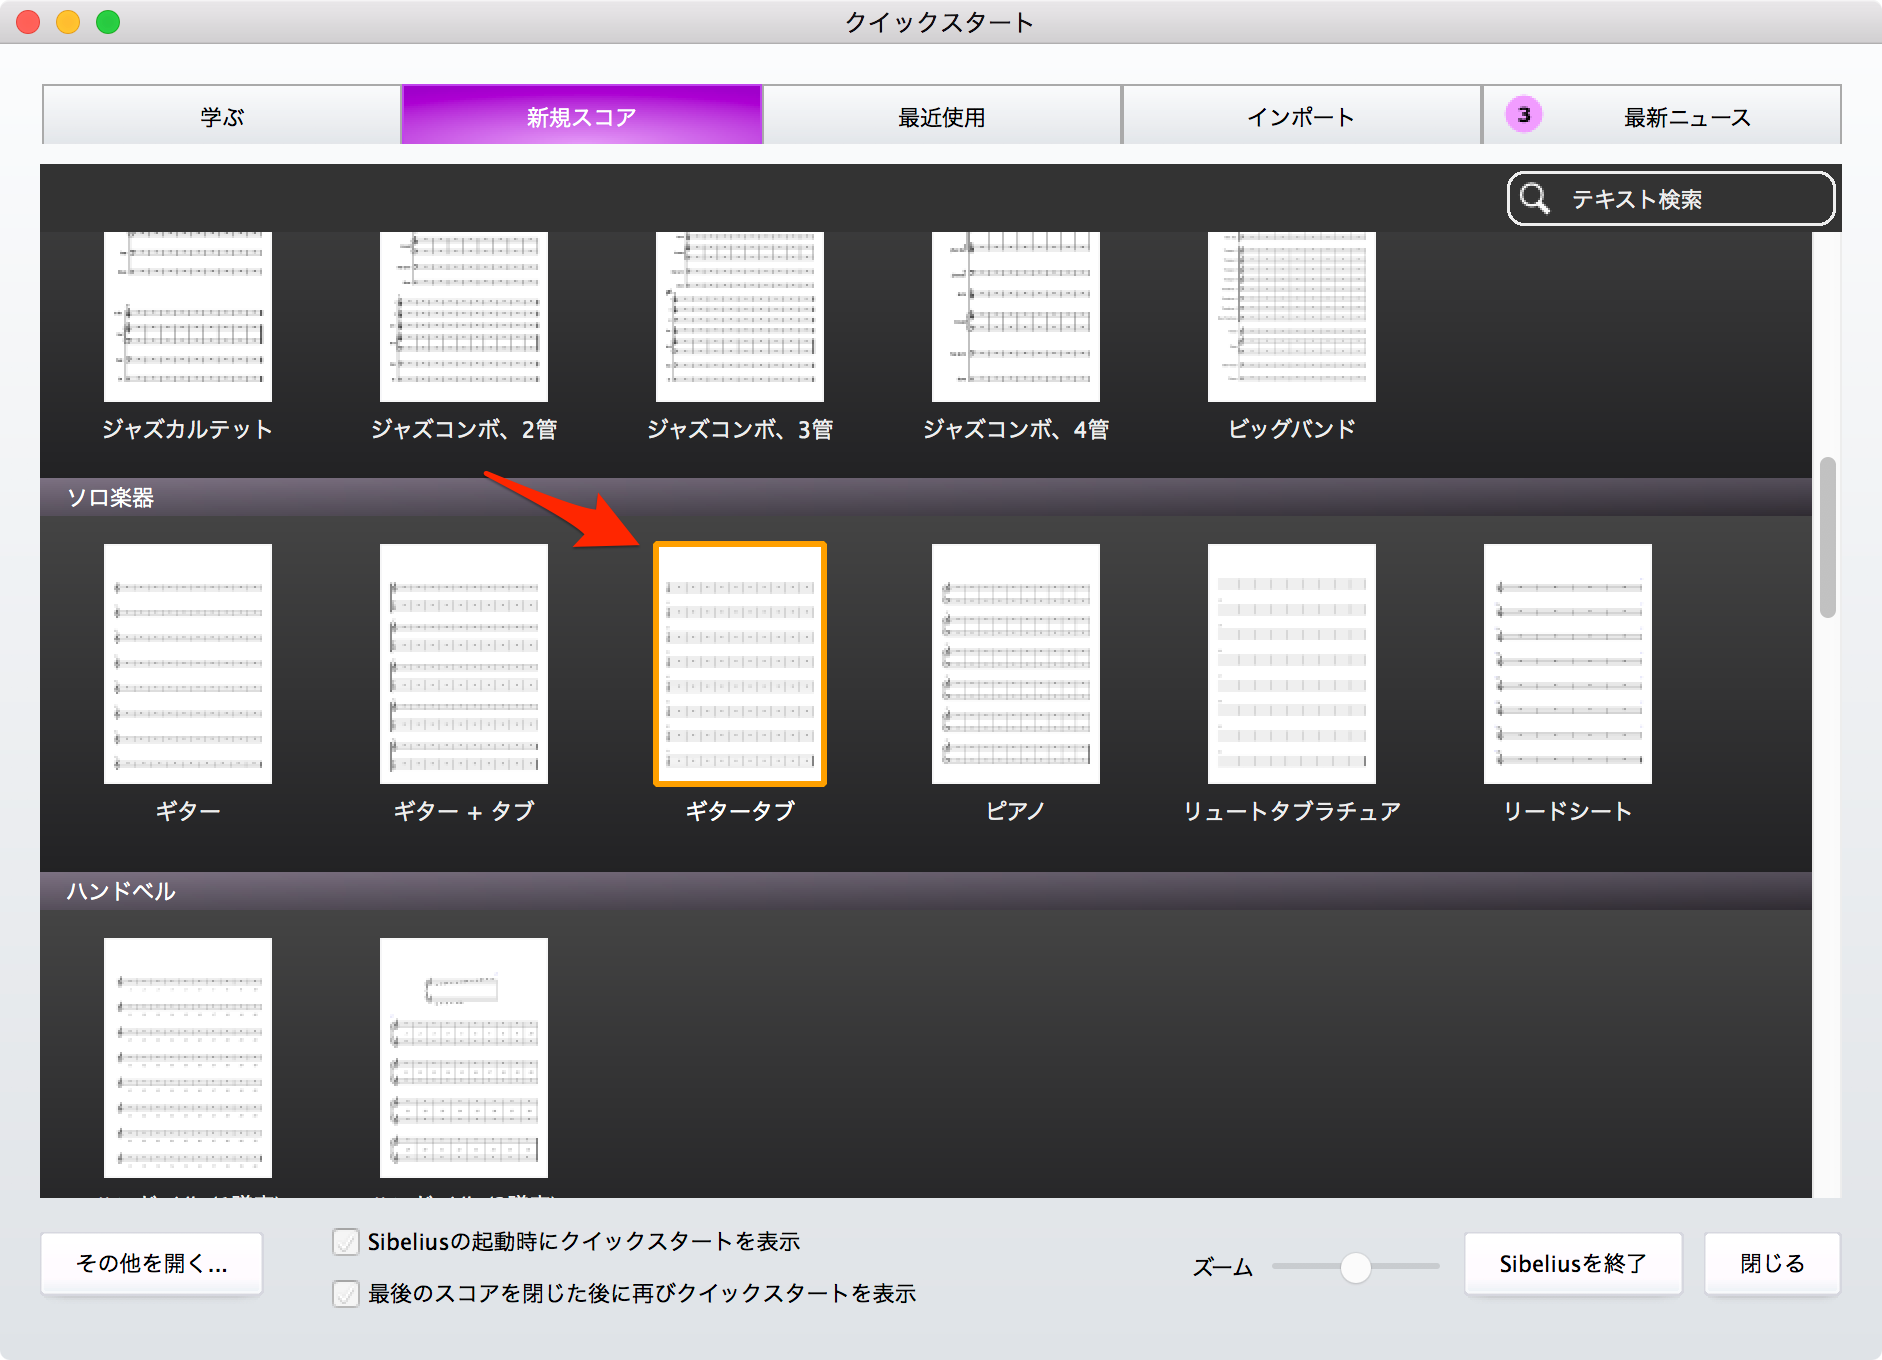Image resolution: width=1882 pixels, height=1360 pixels.
Task: Click the ズーム slider handle
Action: pos(1356,1267)
